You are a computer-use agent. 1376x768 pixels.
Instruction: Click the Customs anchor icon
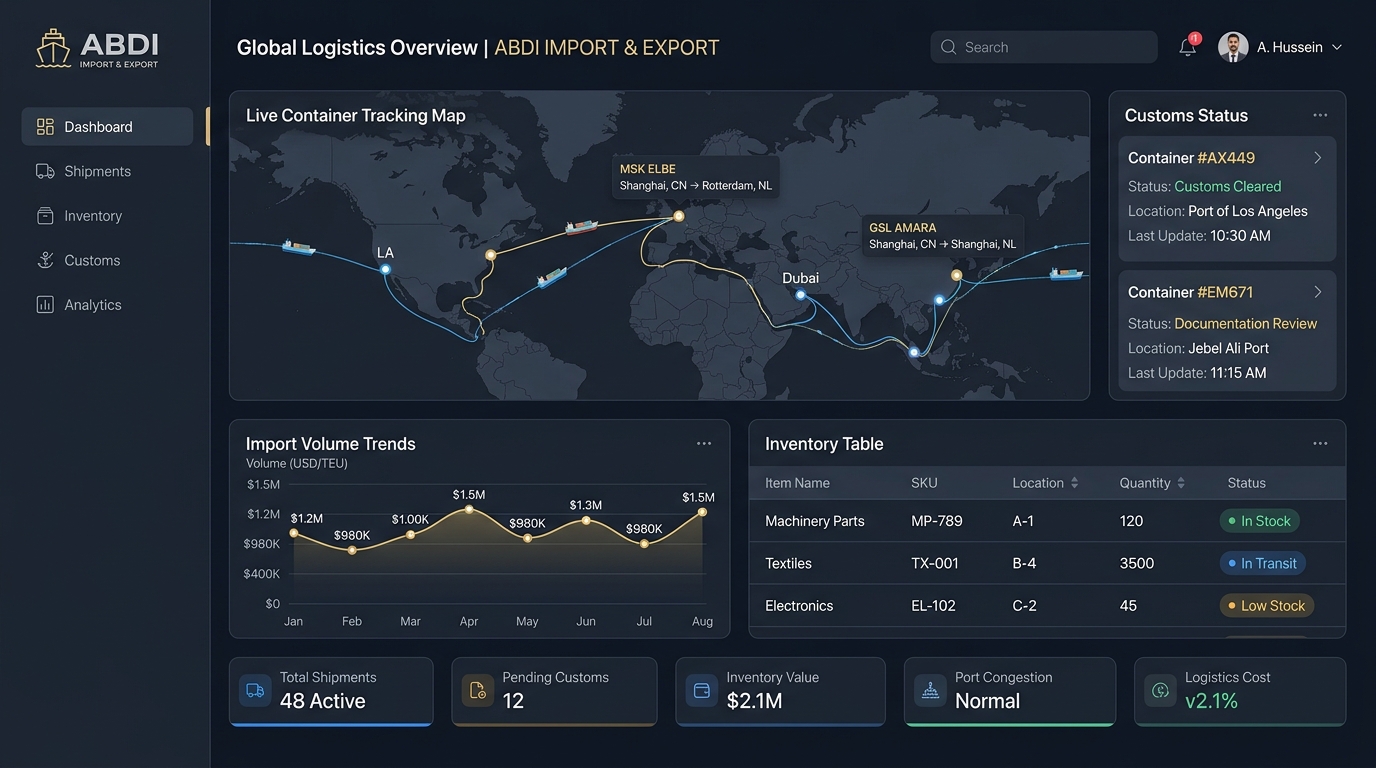45,260
